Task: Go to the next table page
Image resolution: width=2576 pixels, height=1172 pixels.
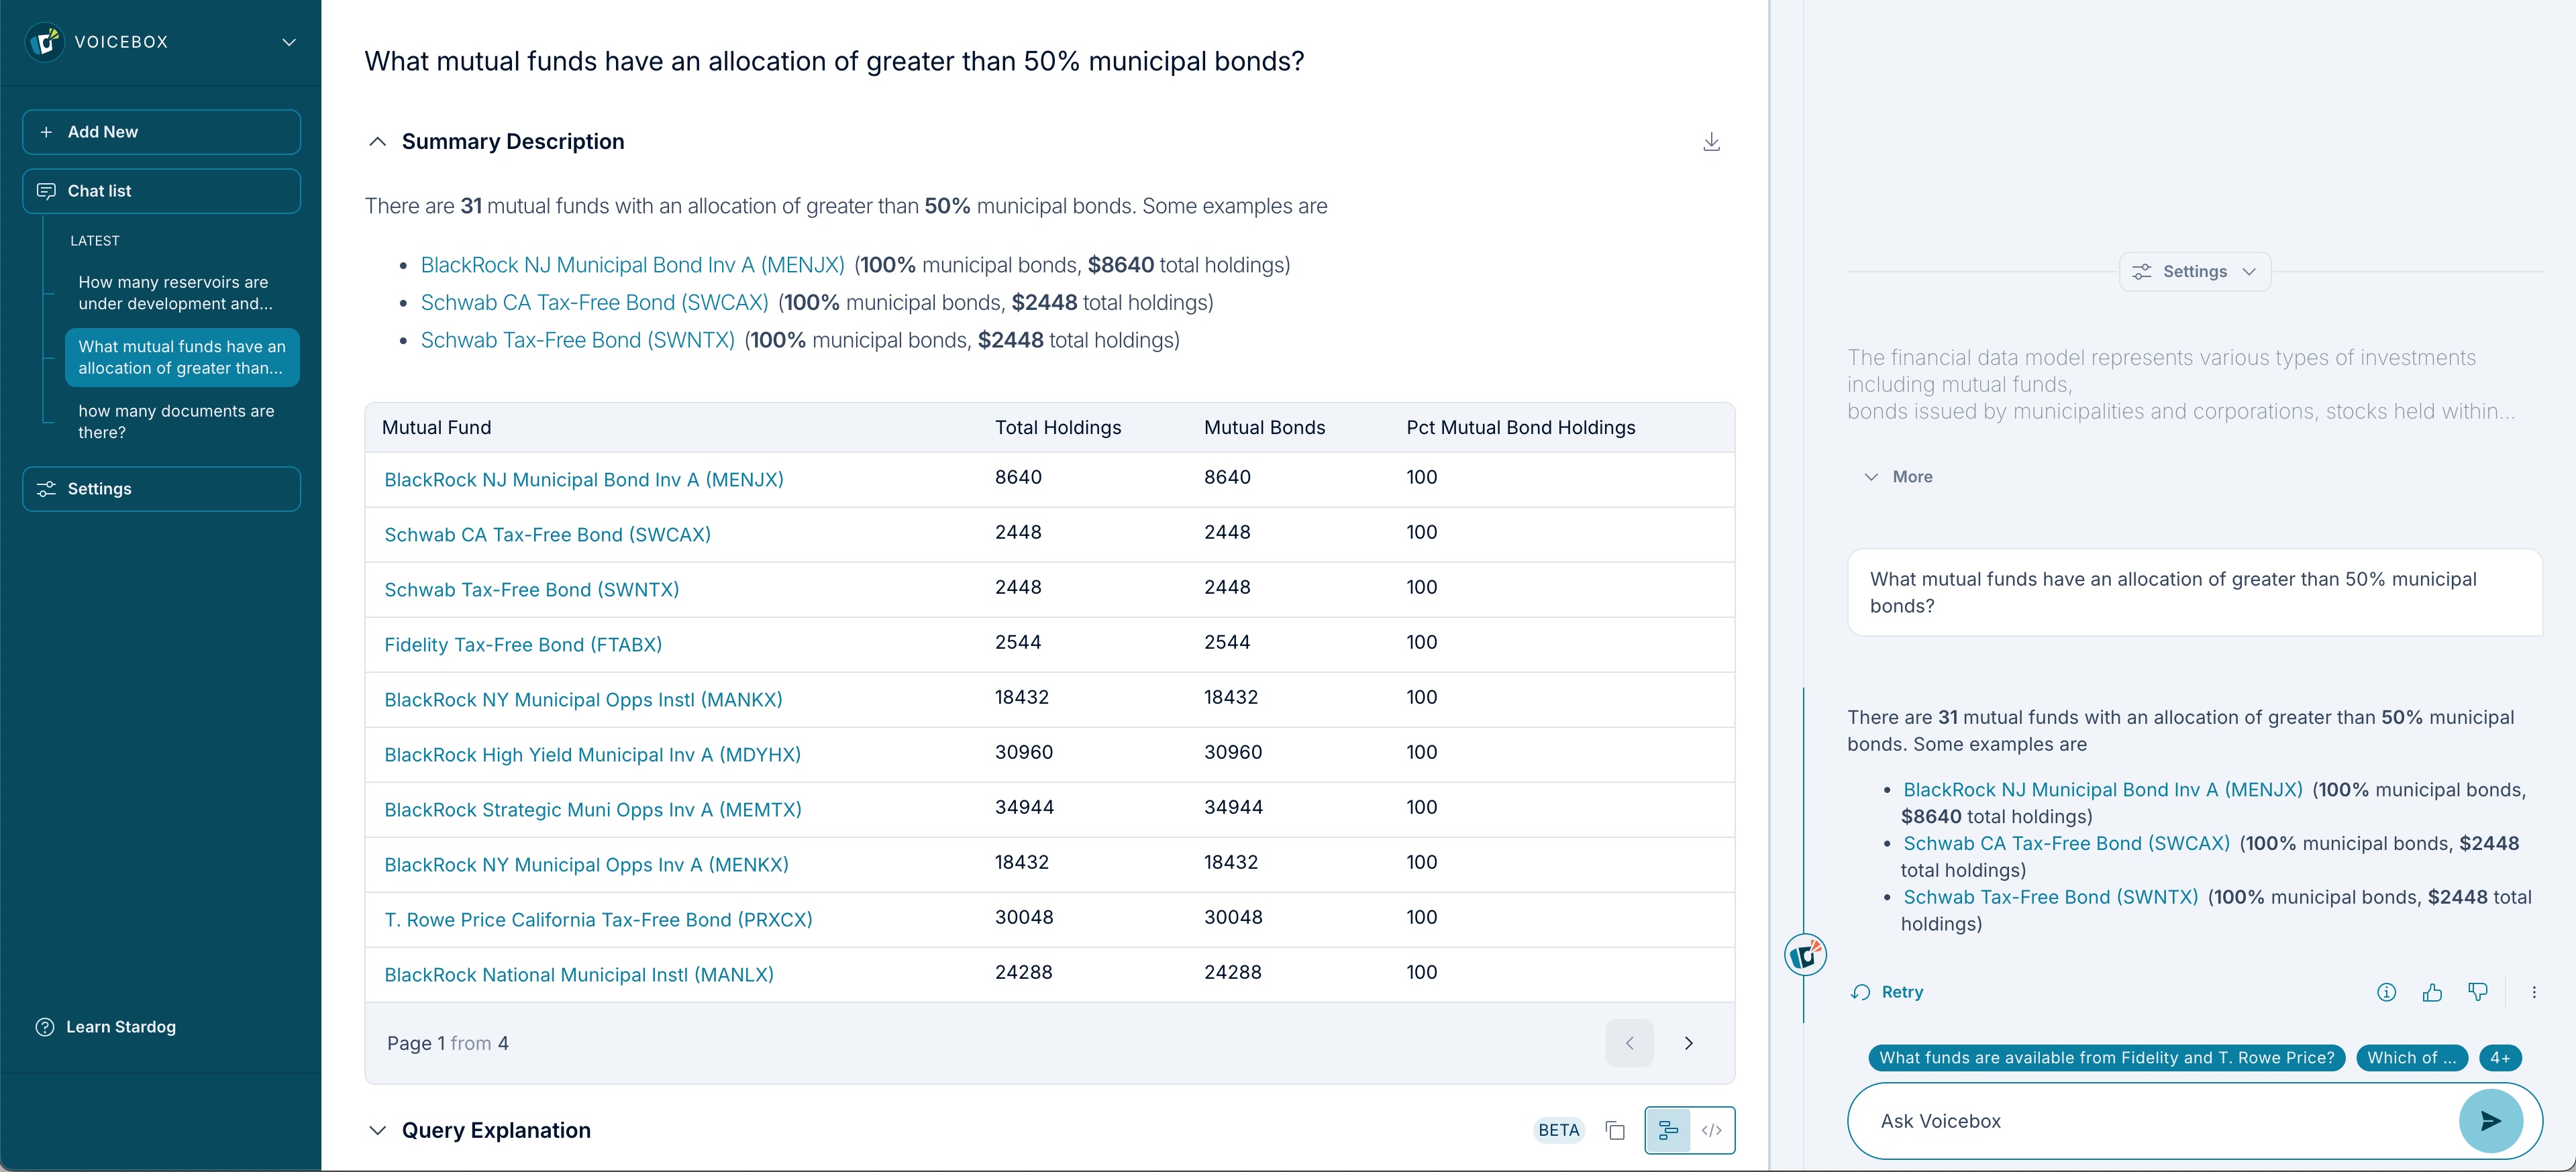Action: pyautogui.click(x=1688, y=1043)
